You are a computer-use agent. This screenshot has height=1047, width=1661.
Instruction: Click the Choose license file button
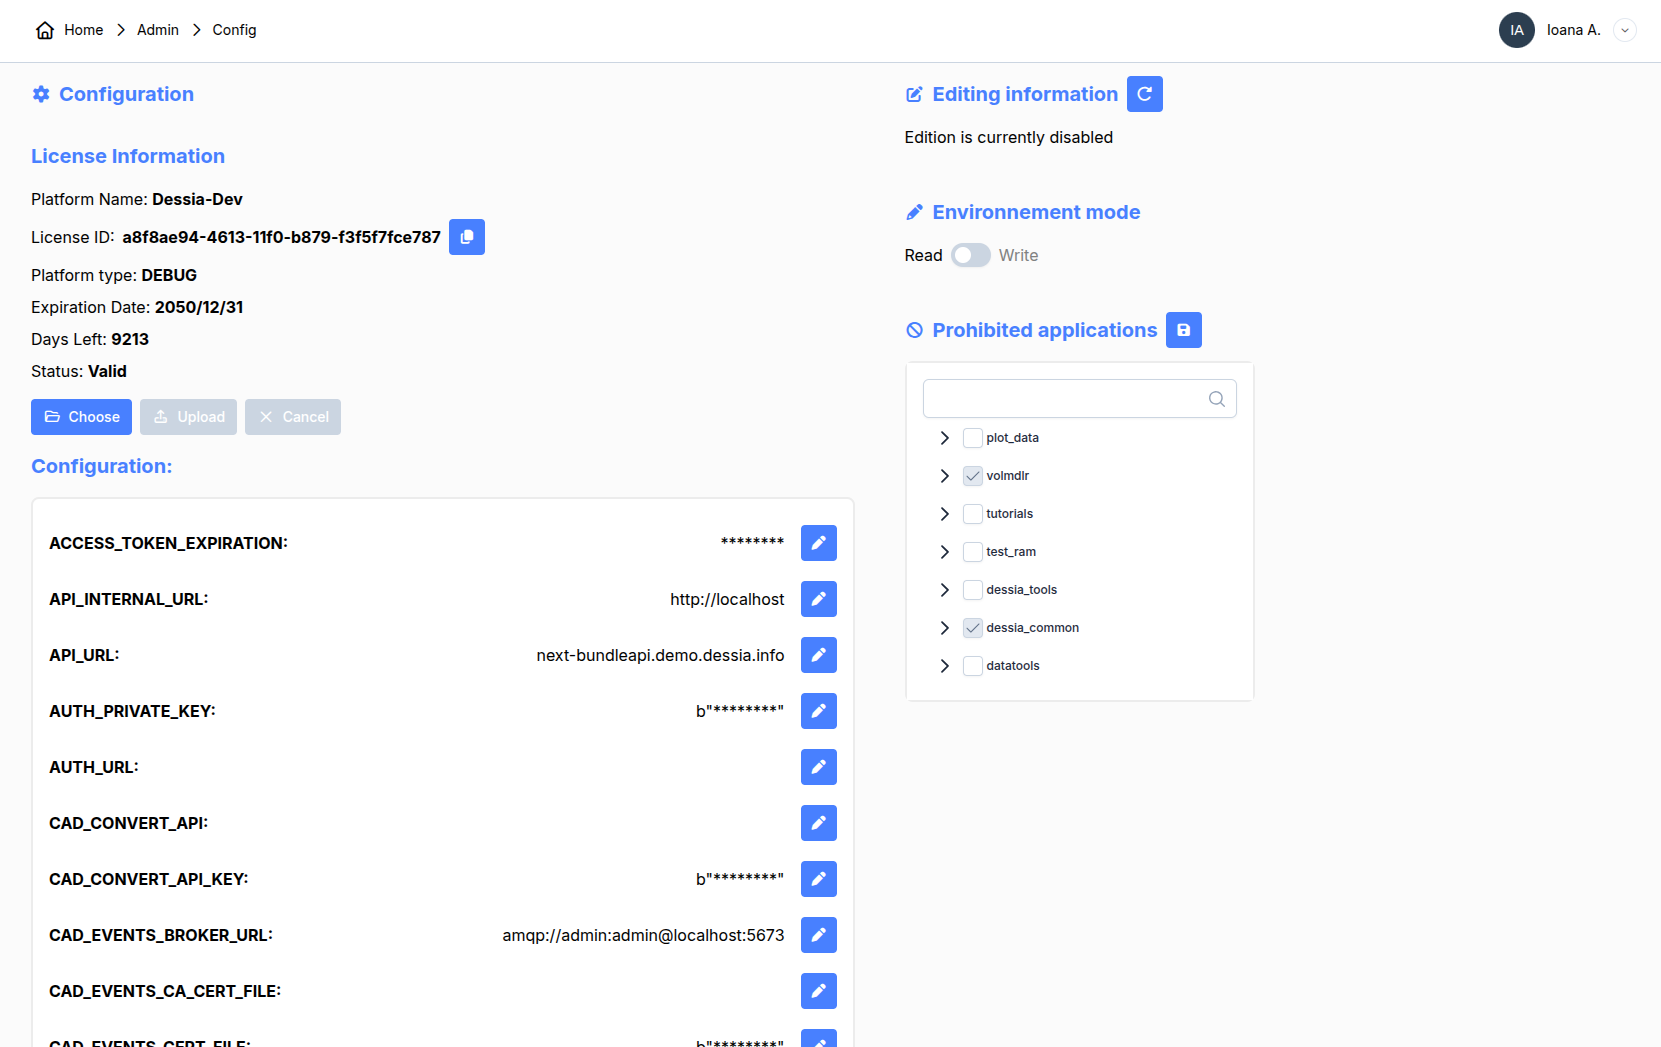[x=82, y=417]
